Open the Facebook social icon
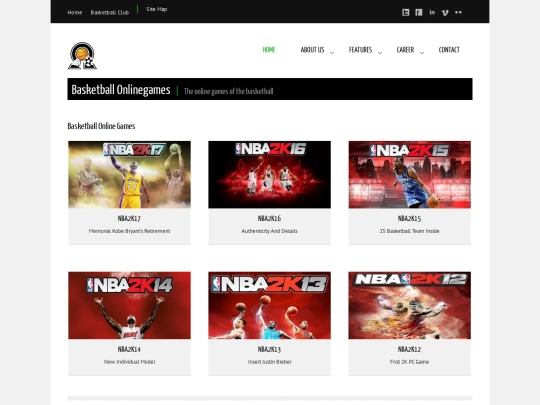This screenshot has width=540, height=405. tap(419, 12)
